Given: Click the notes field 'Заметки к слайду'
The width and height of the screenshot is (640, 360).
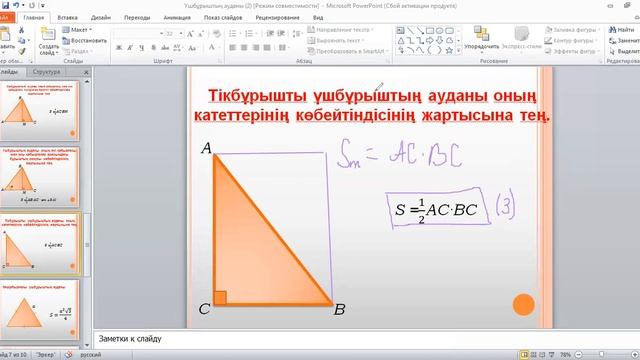Looking at the screenshot, I should pos(366,339).
